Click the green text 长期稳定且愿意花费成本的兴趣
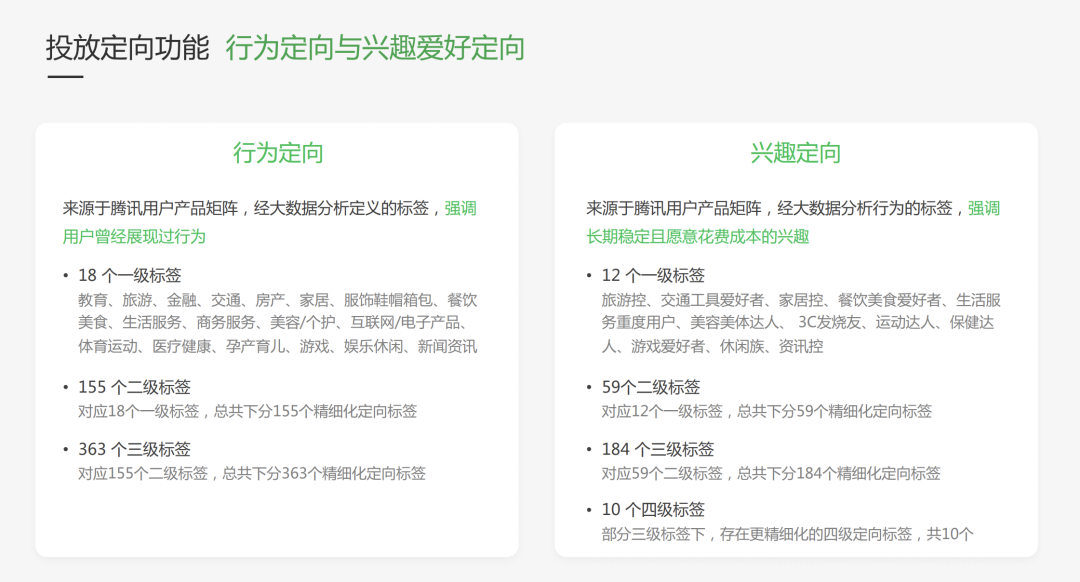The width and height of the screenshot is (1080, 582). [x=698, y=237]
